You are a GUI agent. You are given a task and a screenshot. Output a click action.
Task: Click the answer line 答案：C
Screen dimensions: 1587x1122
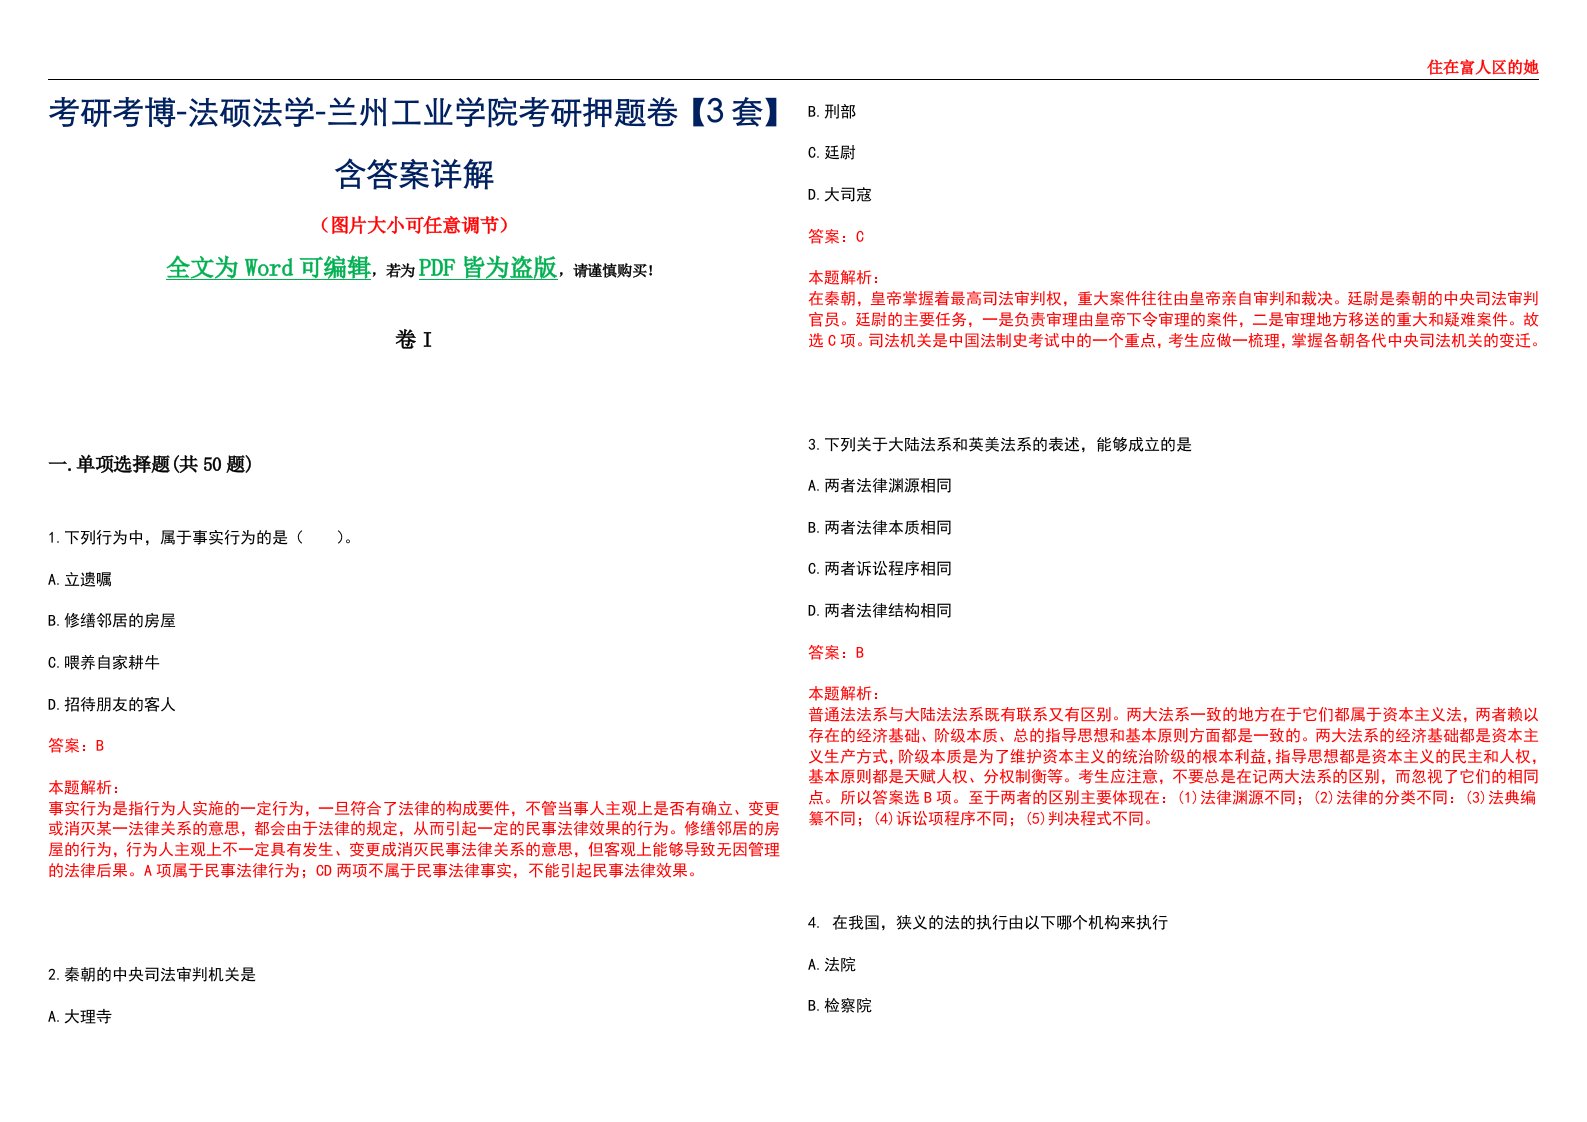[836, 237]
